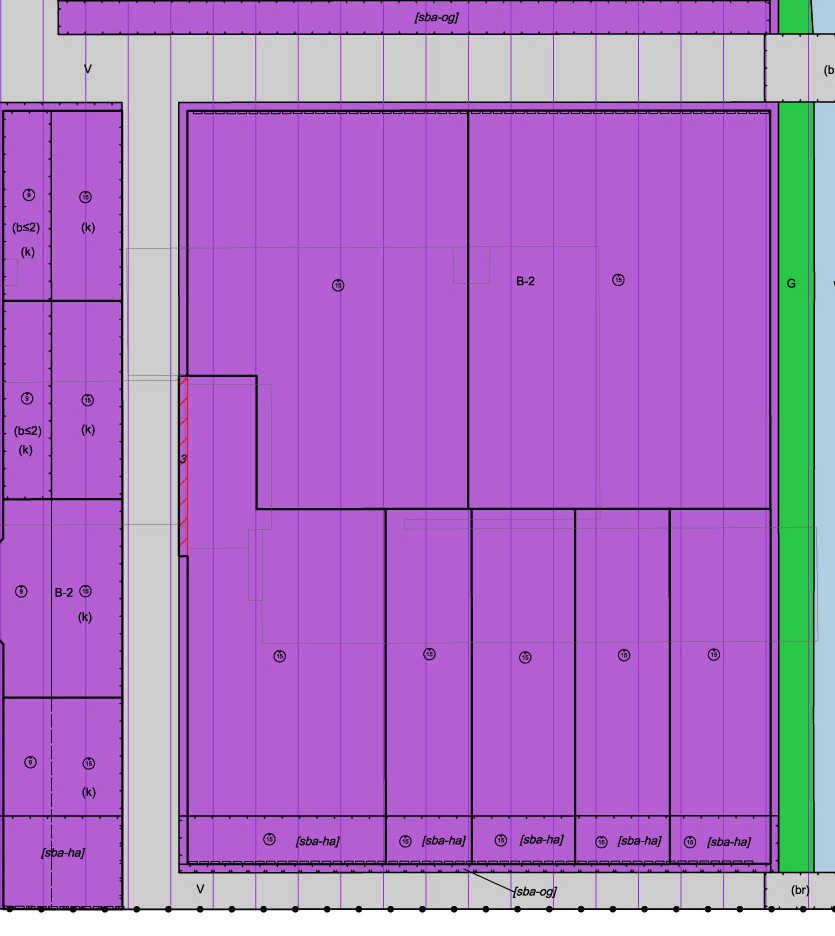Click the [sba-og] callout label at the bottom

pyautogui.click(x=534, y=891)
